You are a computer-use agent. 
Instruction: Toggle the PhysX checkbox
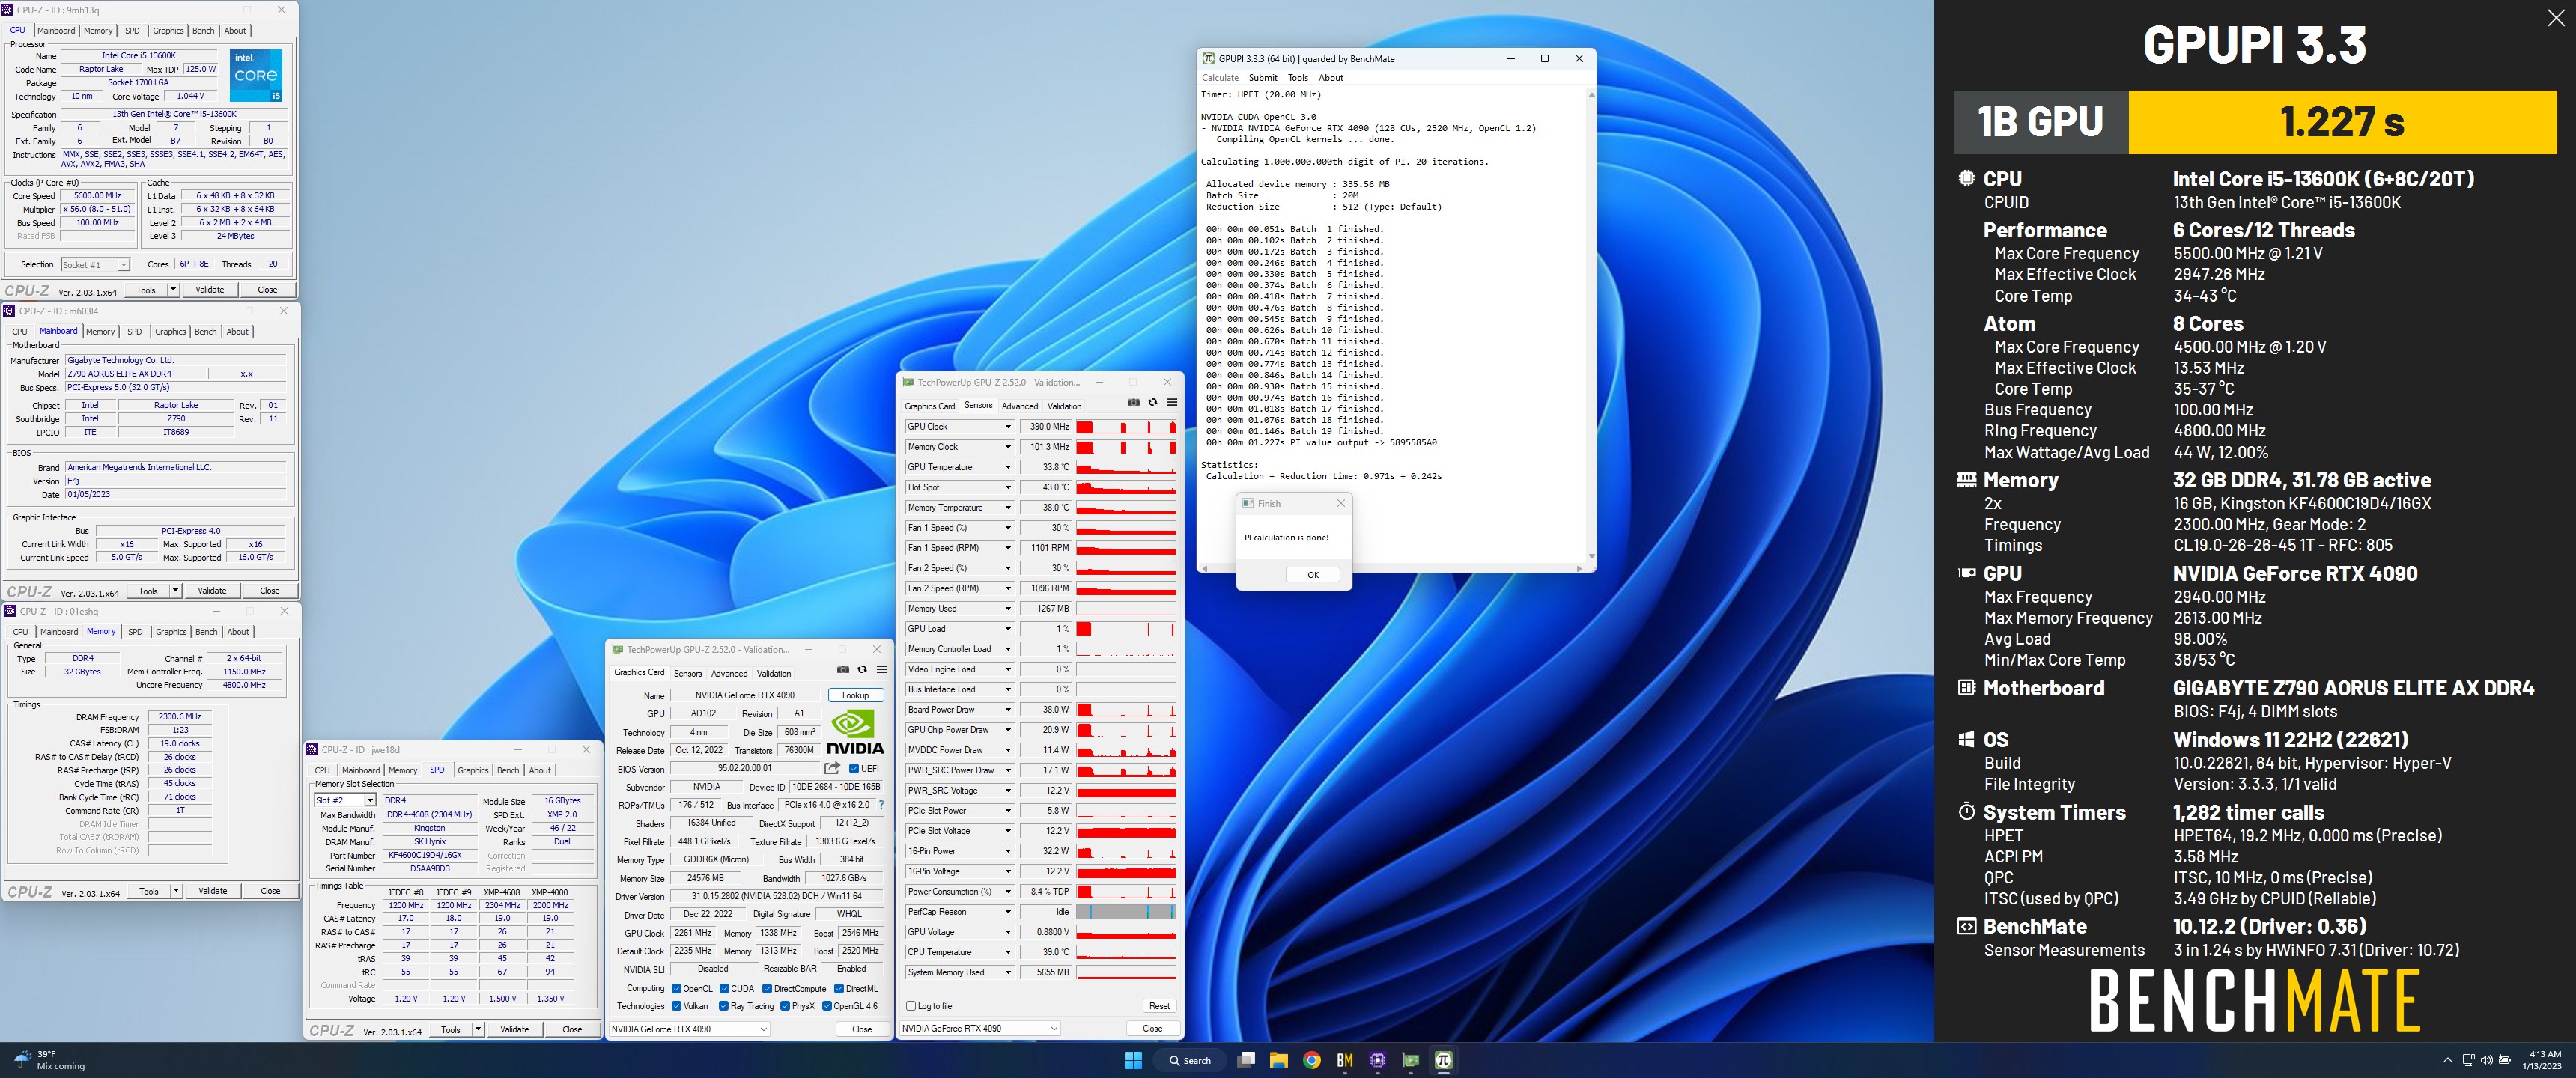(785, 1006)
